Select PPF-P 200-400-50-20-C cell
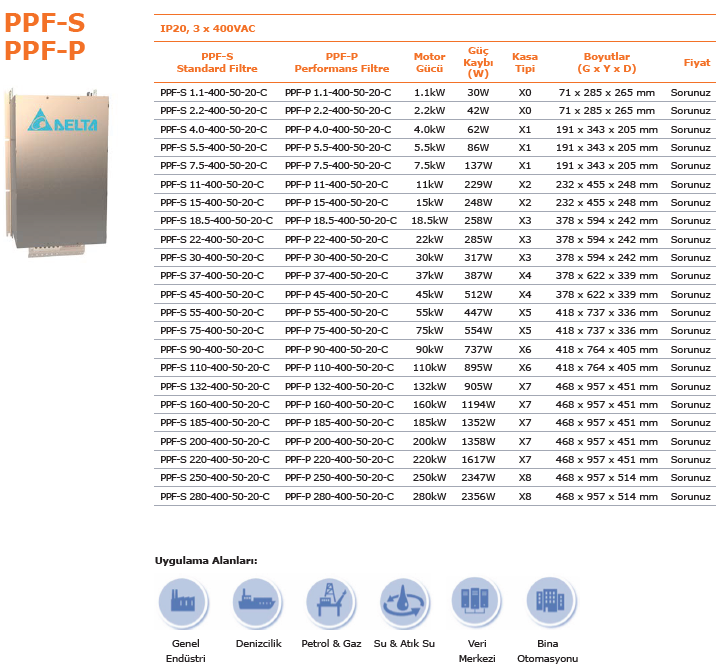 [x=339, y=441]
